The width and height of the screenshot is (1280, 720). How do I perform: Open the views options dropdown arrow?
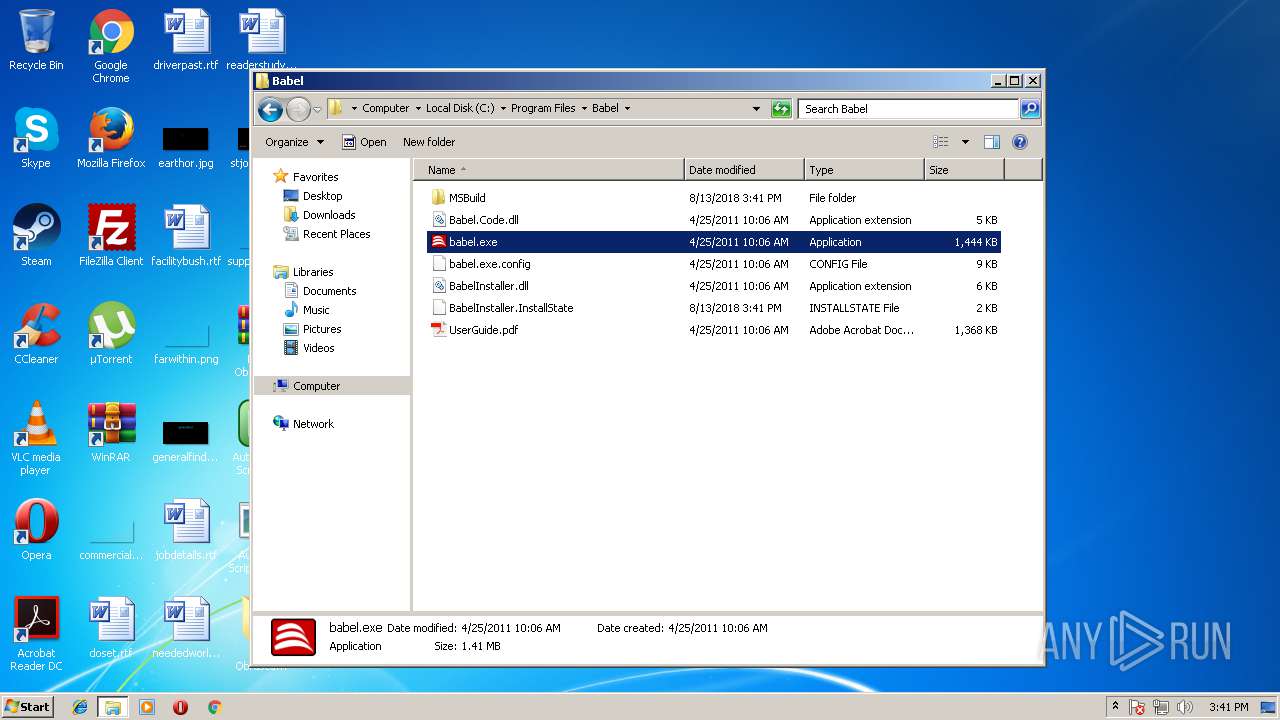click(x=965, y=142)
